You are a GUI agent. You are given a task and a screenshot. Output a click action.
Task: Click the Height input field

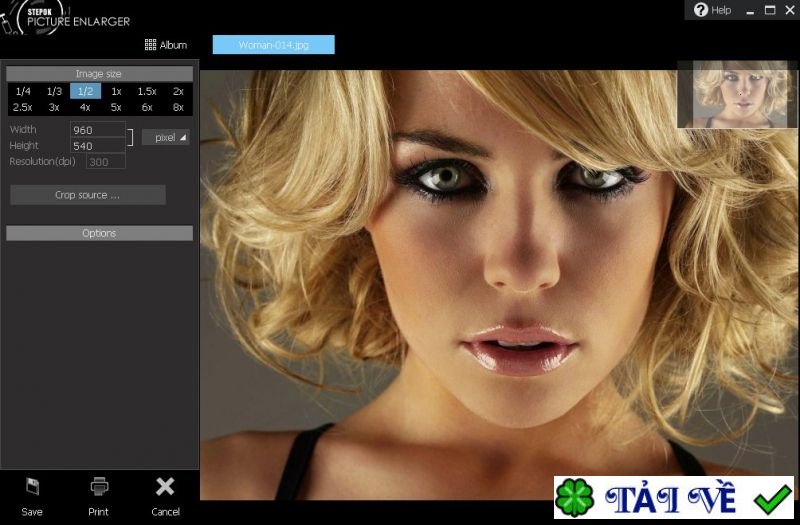coord(97,146)
